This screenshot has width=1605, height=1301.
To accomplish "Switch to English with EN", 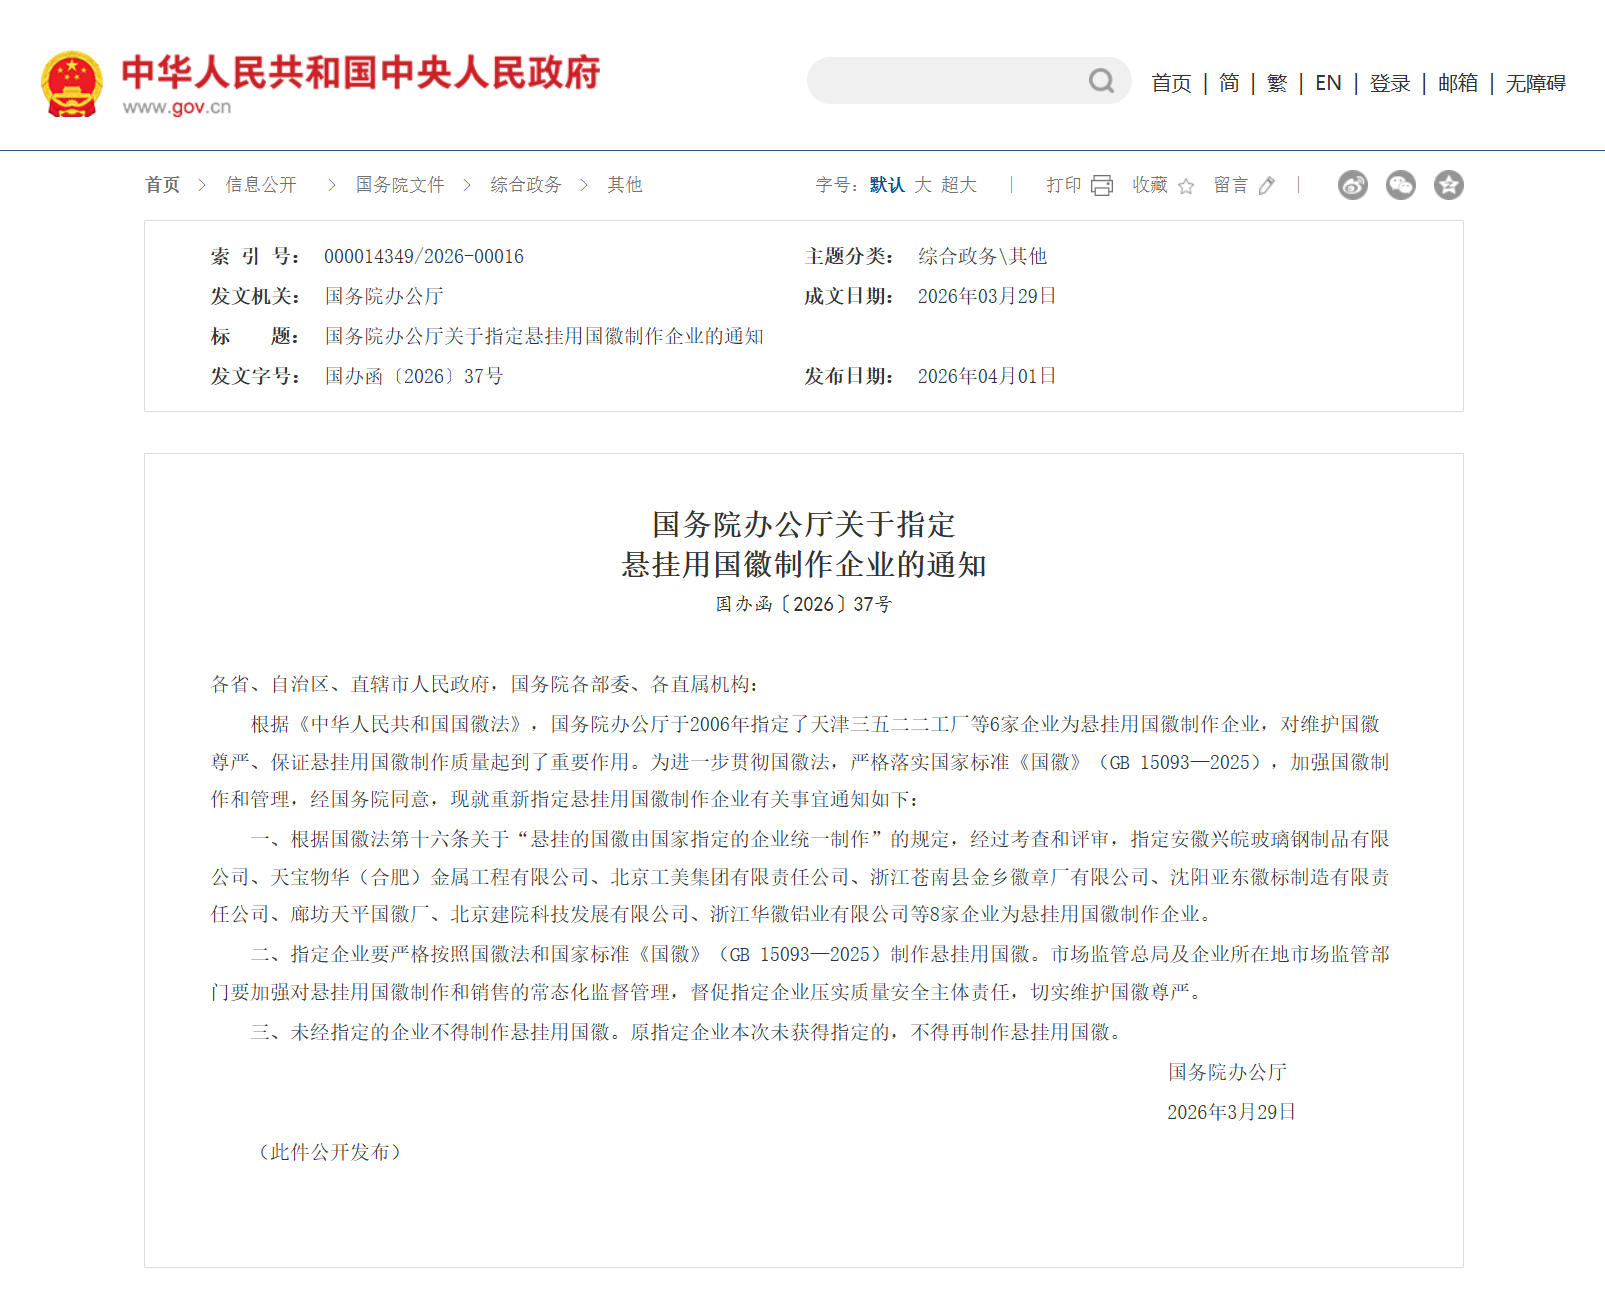I will tap(1328, 83).
